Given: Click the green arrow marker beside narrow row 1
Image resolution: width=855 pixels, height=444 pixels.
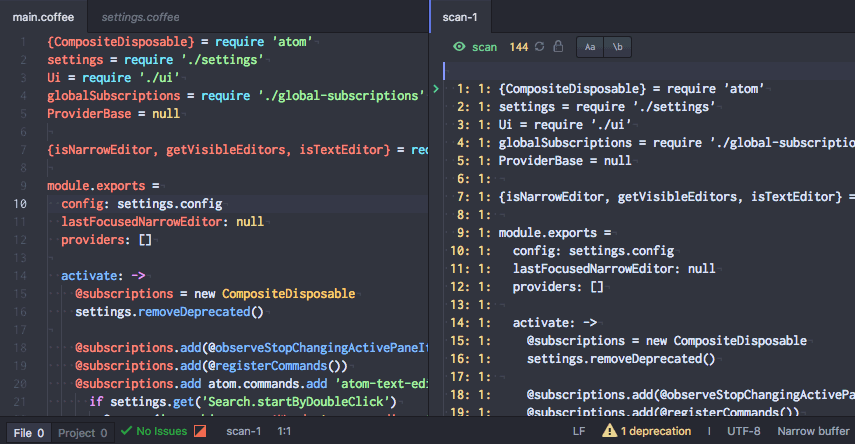Looking at the screenshot, I should click(x=436, y=88).
